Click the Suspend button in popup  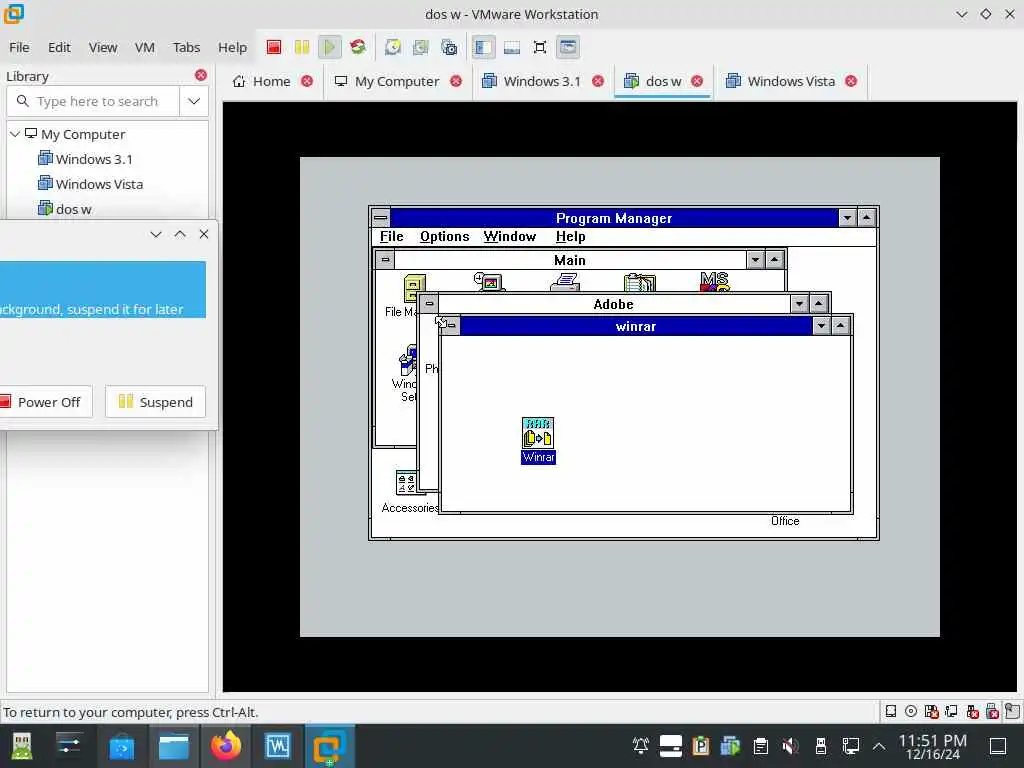[x=155, y=402]
